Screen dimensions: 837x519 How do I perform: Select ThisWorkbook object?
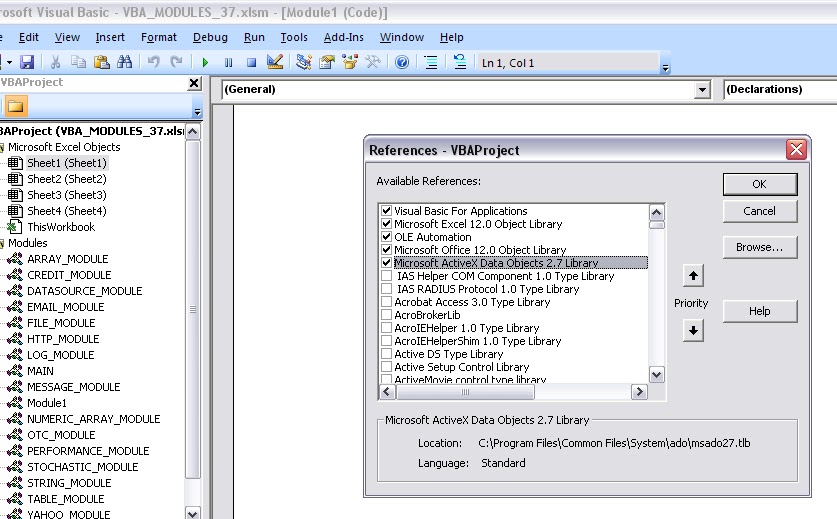pyautogui.click(x=61, y=227)
